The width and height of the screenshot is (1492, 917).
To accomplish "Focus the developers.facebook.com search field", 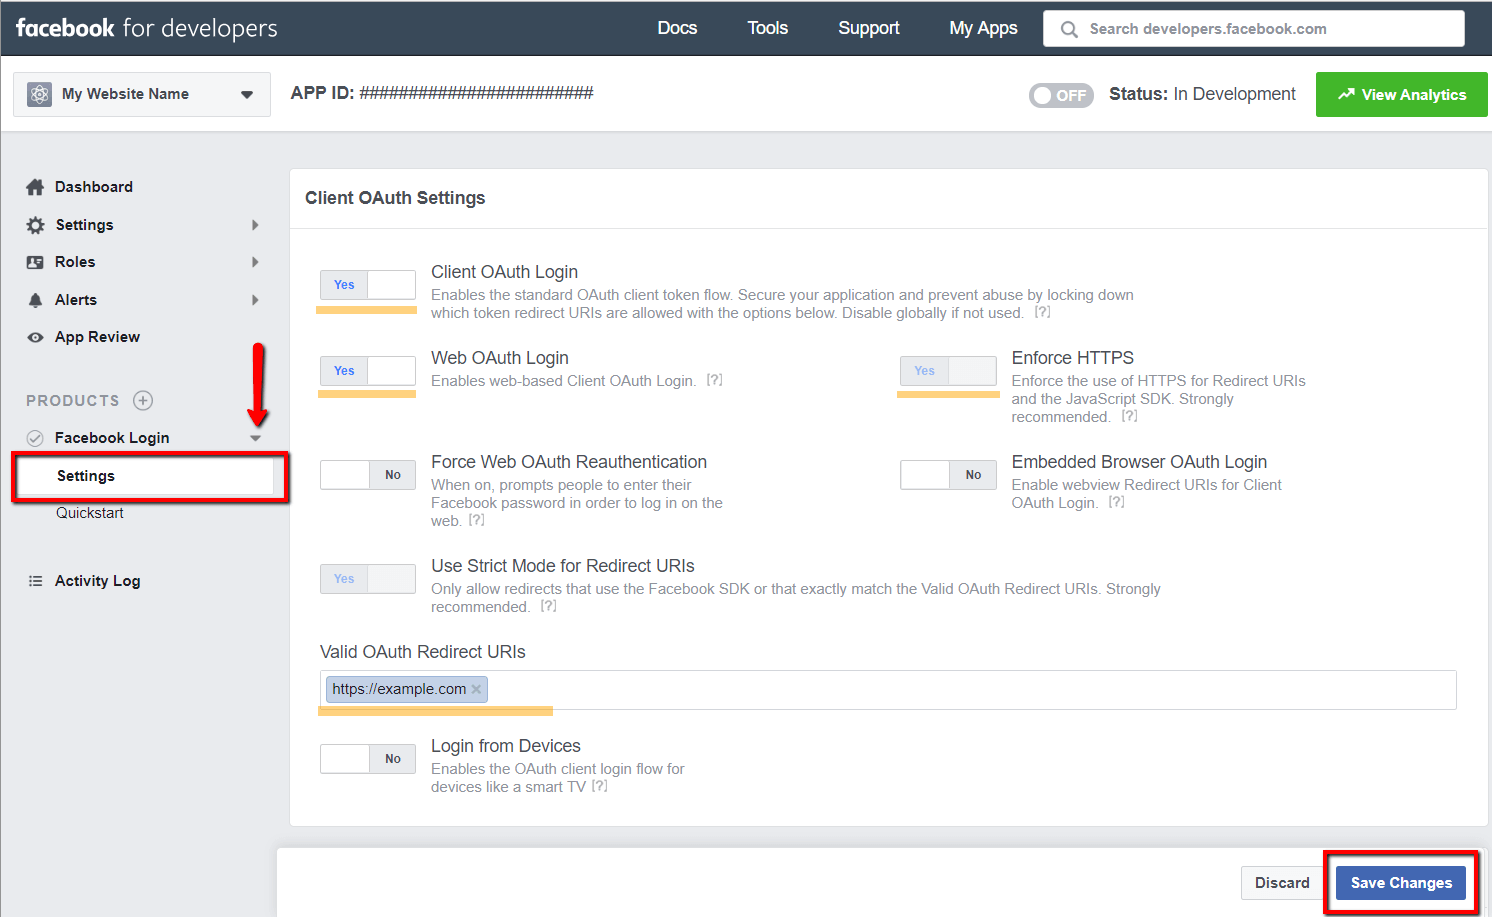I will 1254,29.
